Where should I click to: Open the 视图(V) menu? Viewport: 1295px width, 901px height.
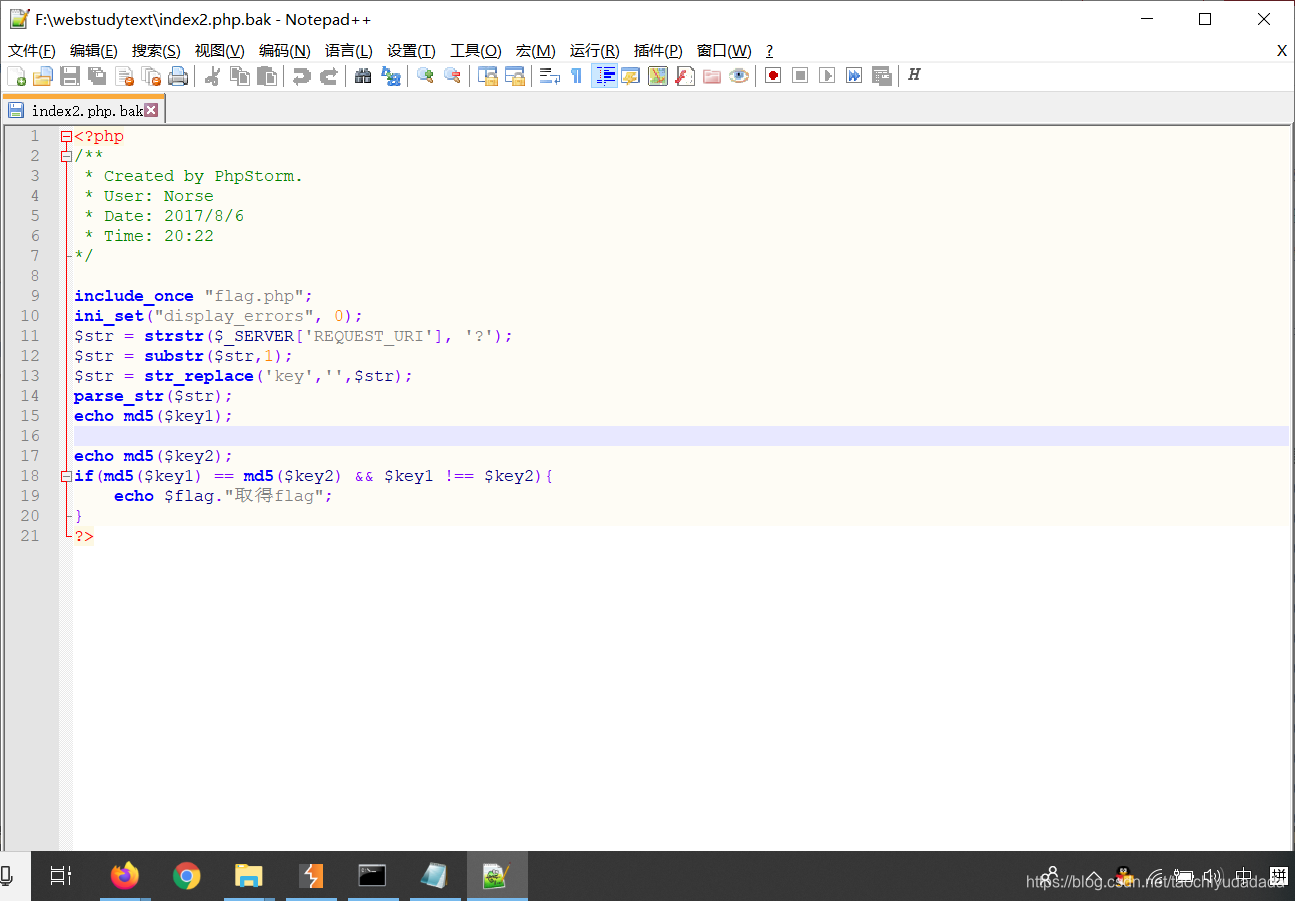coord(220,51)
